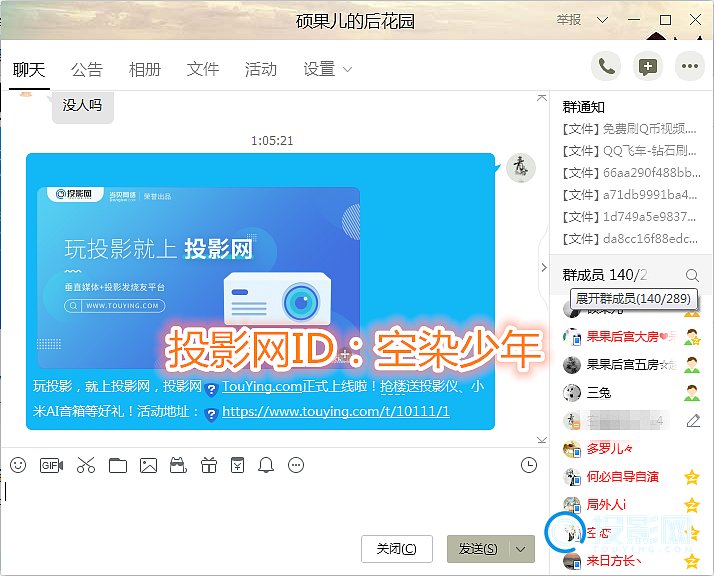Minimize the group chat window
Screen dimensions: 714x576
(x=633, y=20)
